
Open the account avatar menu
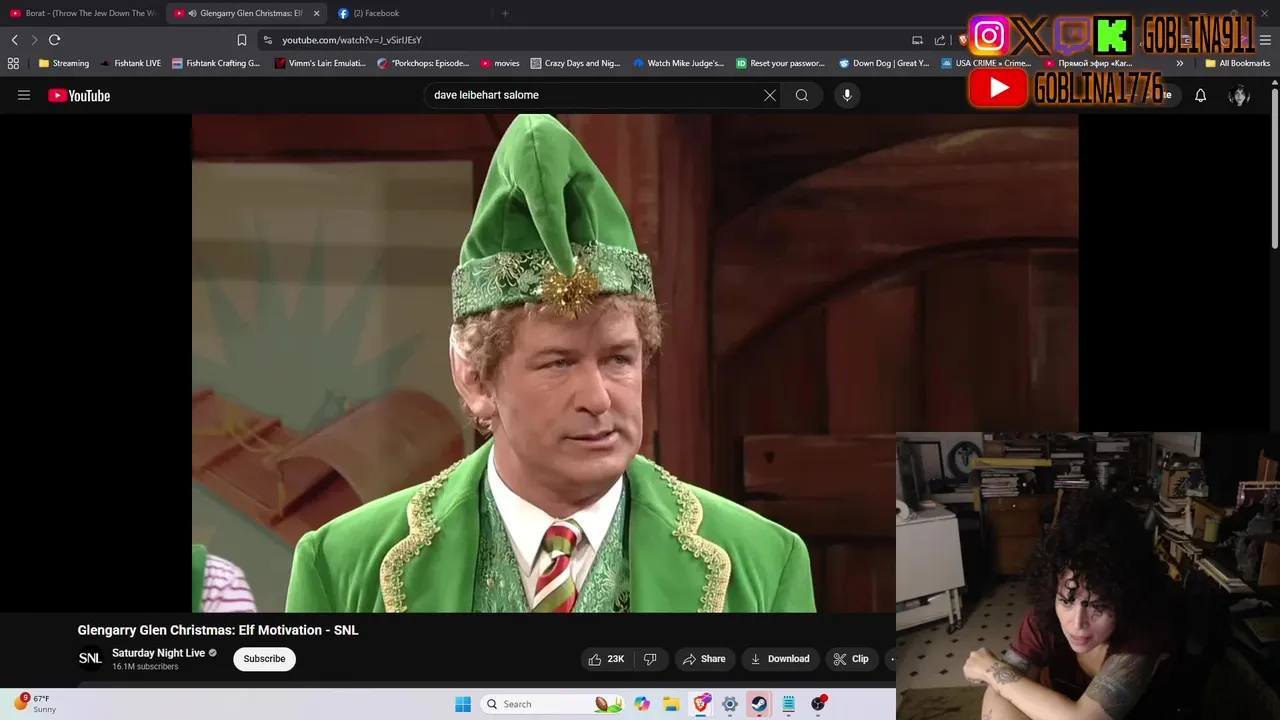click(x=1239, y=95)
